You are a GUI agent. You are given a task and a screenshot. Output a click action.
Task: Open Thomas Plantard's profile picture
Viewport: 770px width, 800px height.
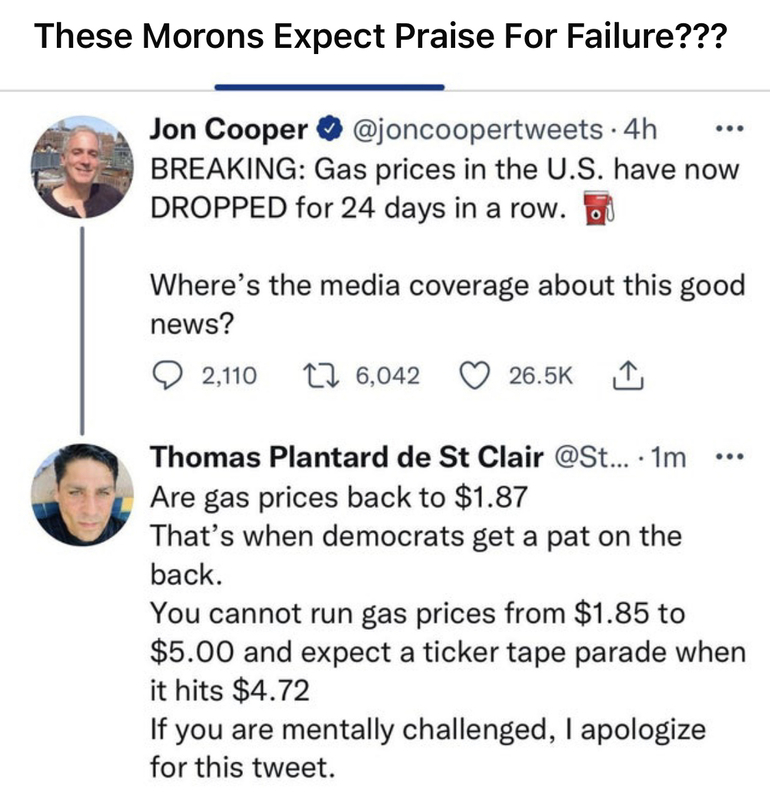pos(82,494)
